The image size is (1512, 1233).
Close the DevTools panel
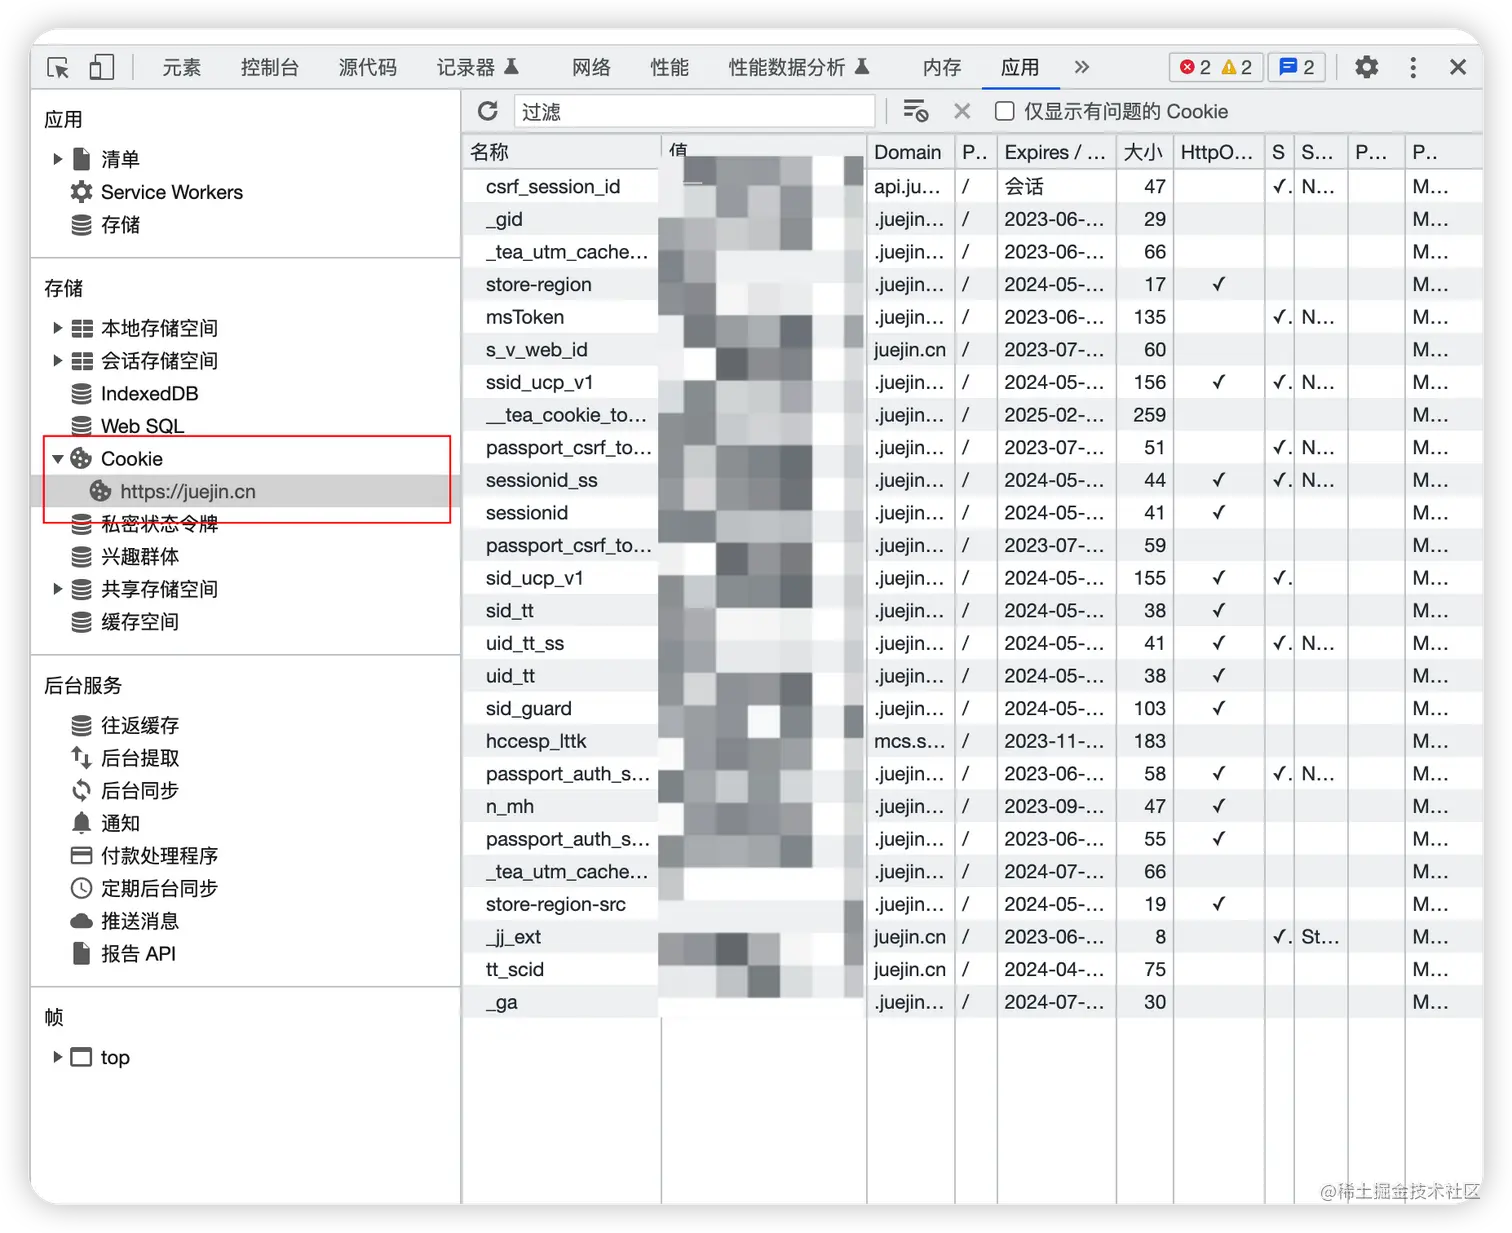pos(1458,67)
